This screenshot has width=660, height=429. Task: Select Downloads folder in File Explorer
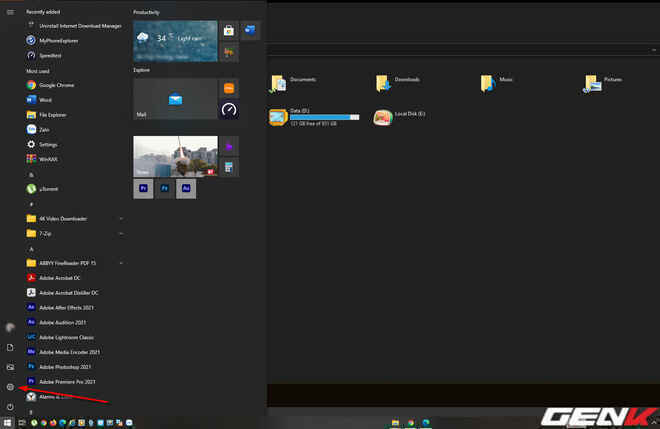398,83
